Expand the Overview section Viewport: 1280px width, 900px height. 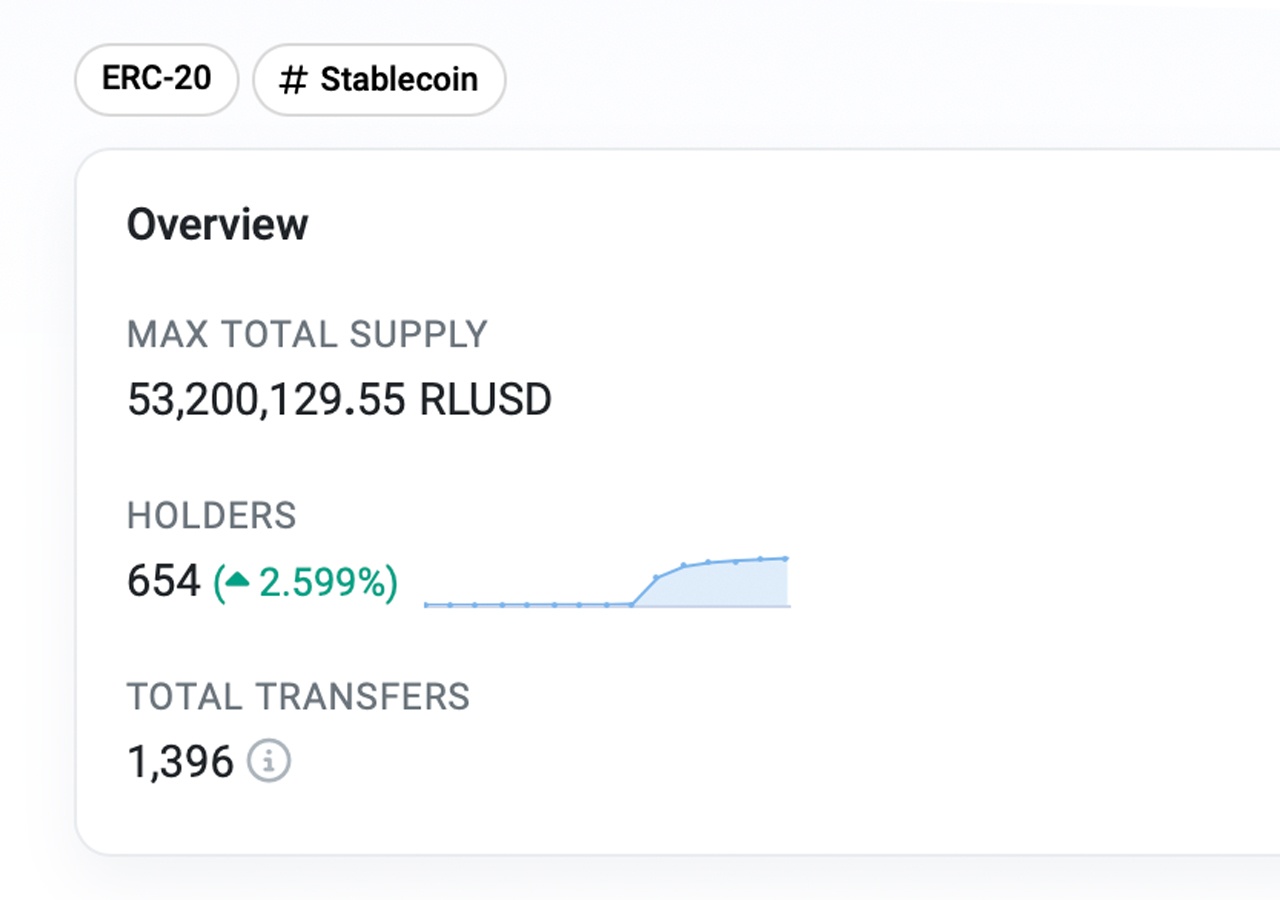click(x=218, y=223)
